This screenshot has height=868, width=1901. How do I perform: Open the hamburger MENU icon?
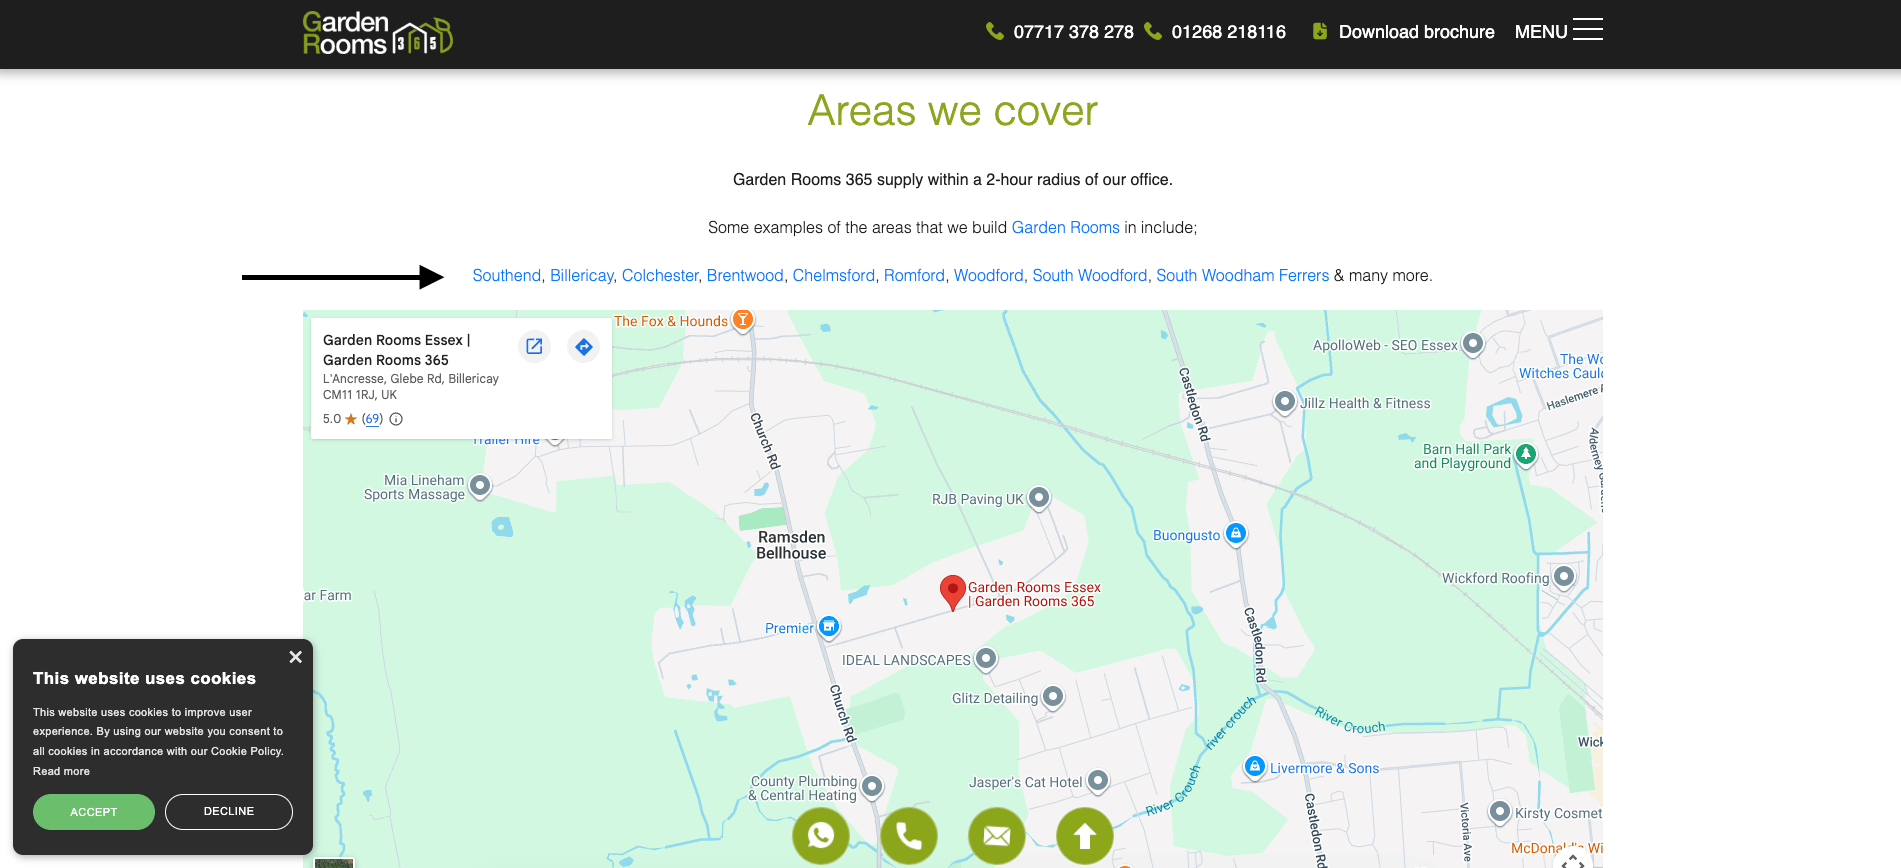1587,30
